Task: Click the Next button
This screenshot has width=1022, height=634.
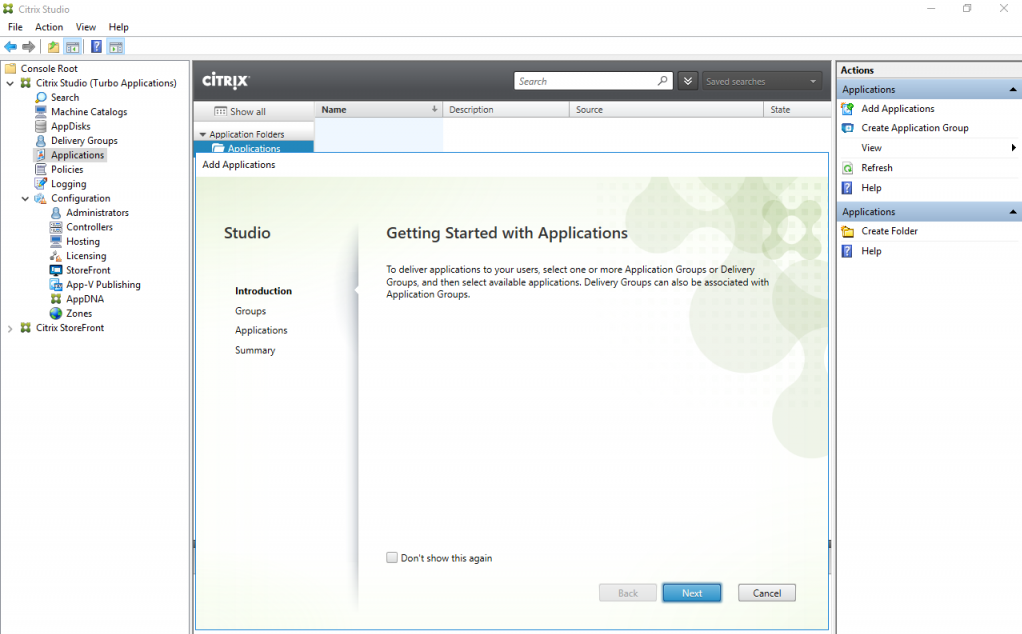Action: pos(691,592)
